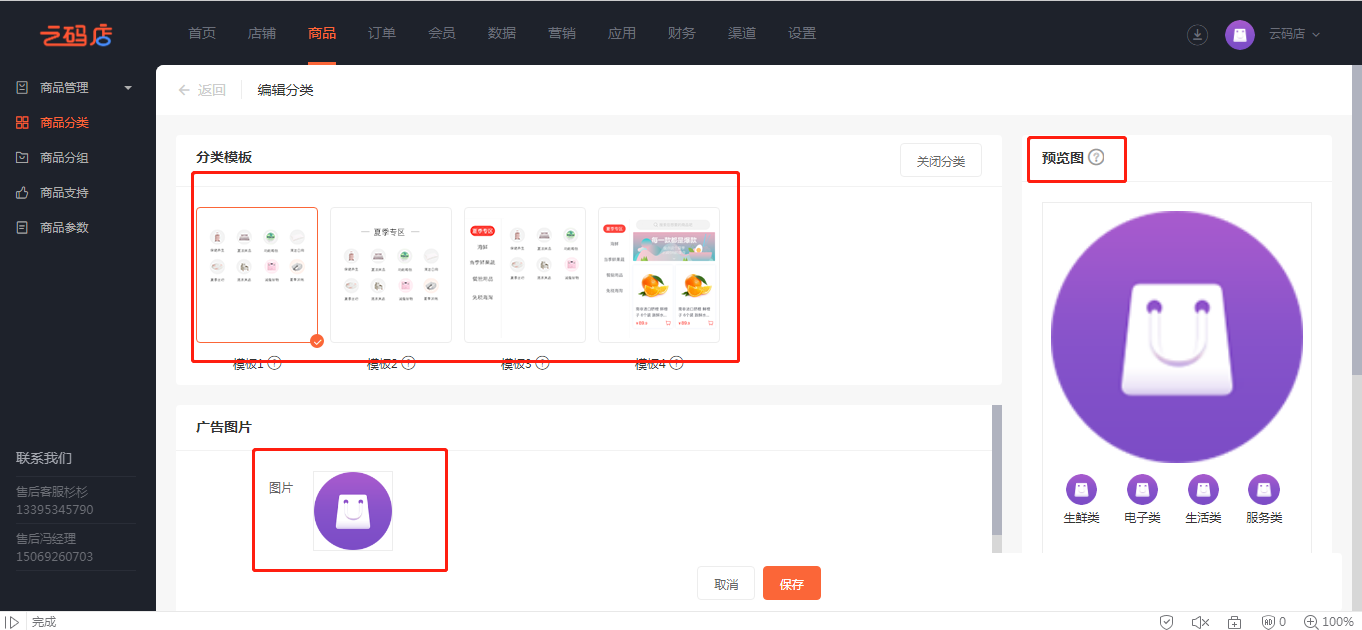Image resolution: width=1362 pixels, height=630 pixels.
Task: Click the 取消 button
Action: pyautogui.click(x=726, y=583)
